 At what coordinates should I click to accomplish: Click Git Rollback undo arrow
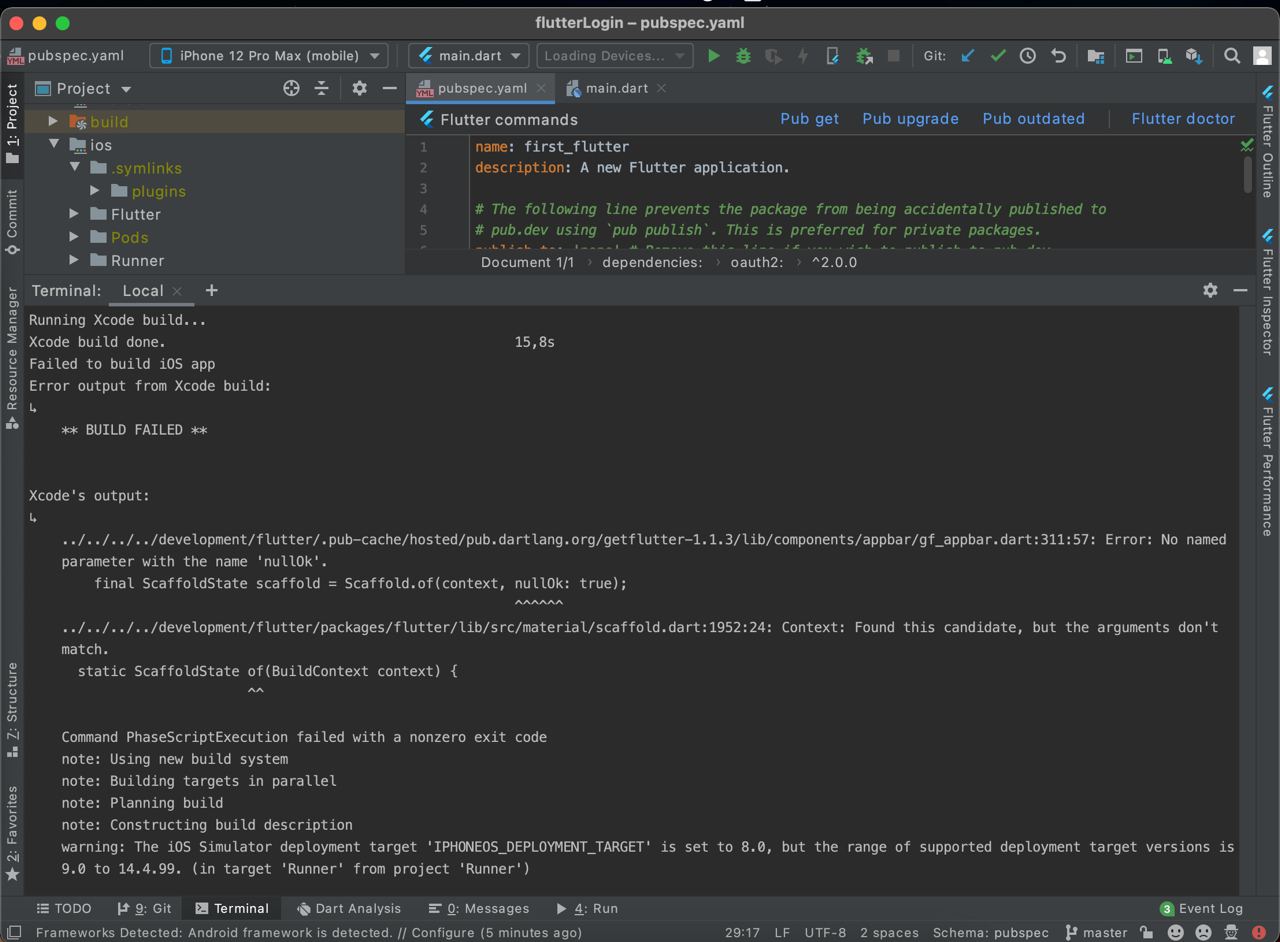coord(1058,56)
